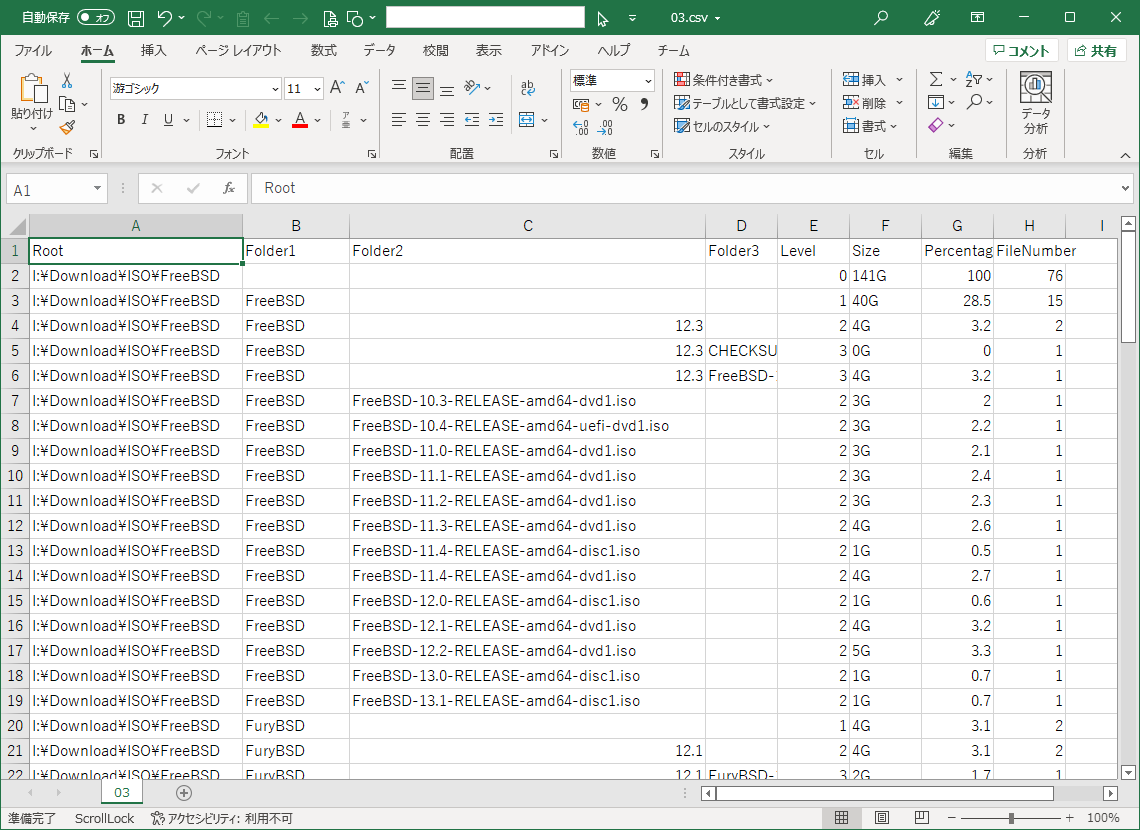Switch to the 挿入 ribbon tab
The width and height of the screenshot is (1140, 830).
pyautogui.click(x=153, y=50)
